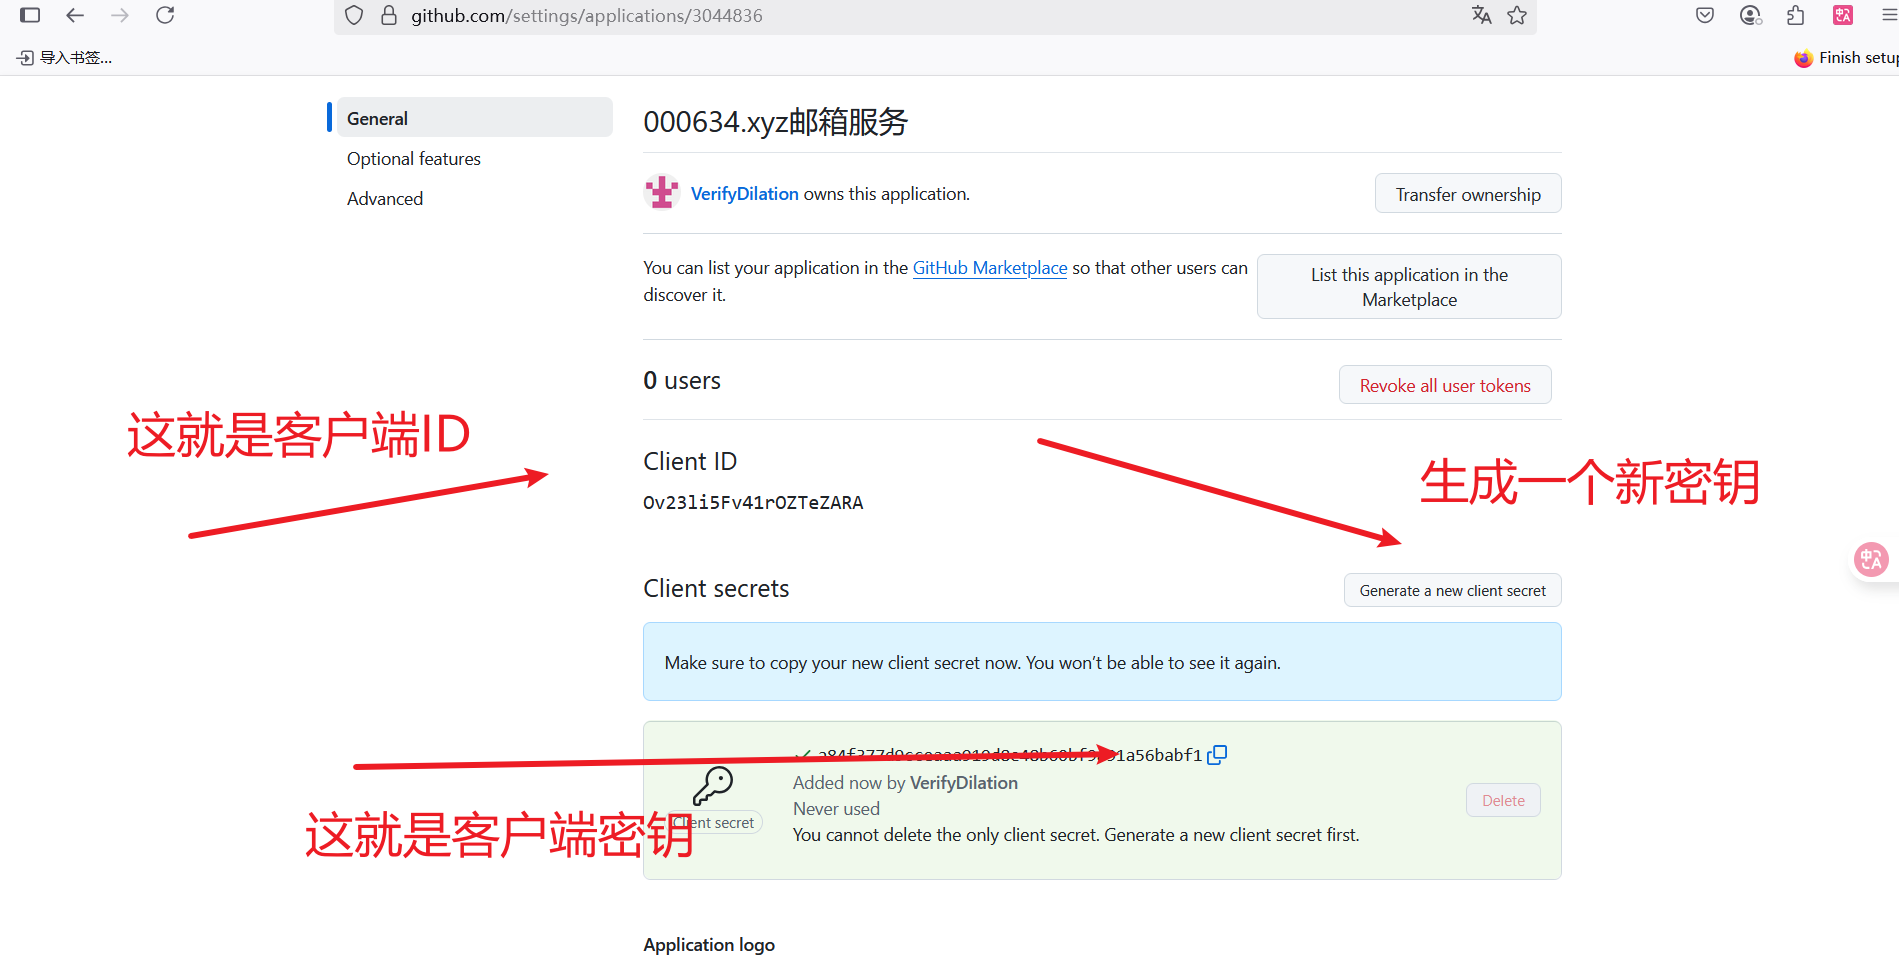The width and height of the screenshot is (1899, 965).
Task: Open the GitHub Marketplace link
Action: tap(989, 268)
